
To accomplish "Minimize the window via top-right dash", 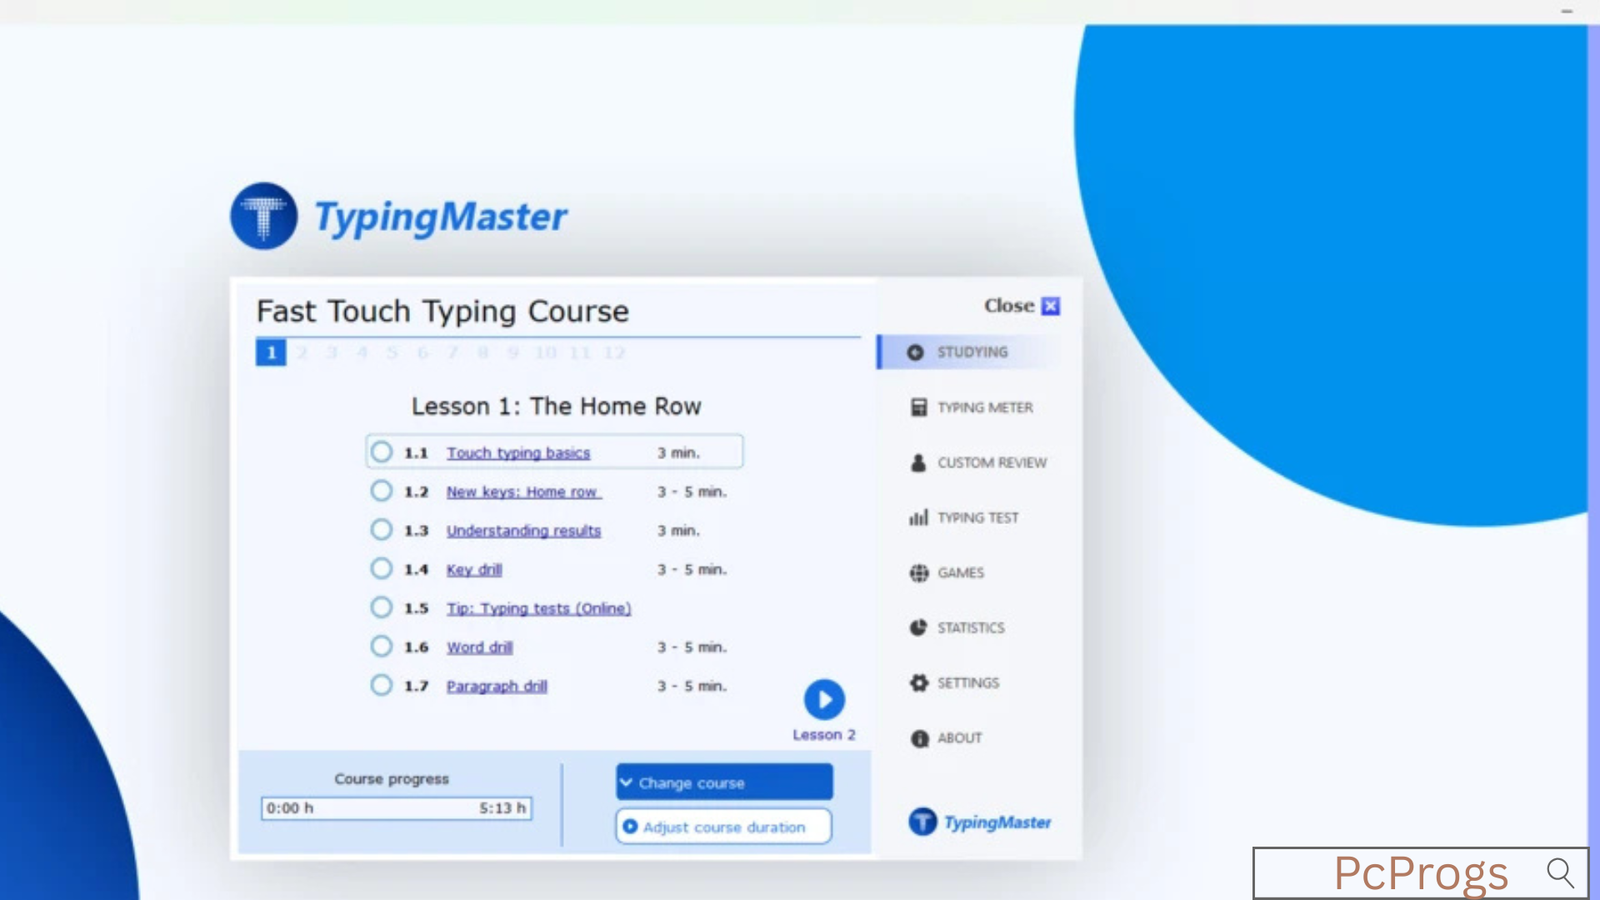I will tap(1567, 11).
